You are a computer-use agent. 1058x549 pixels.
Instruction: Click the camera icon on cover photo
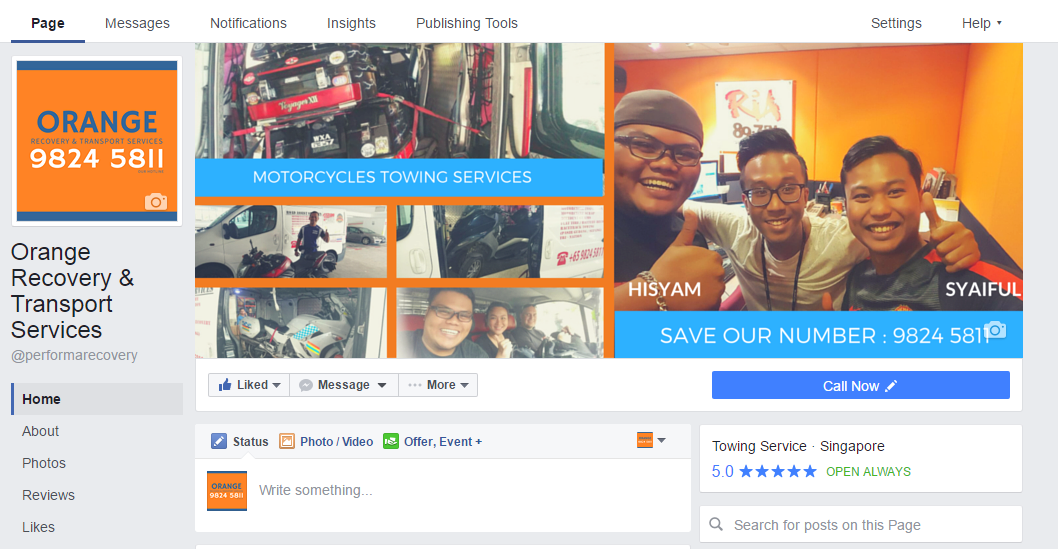pyautogui.click(x=995, y=330)
